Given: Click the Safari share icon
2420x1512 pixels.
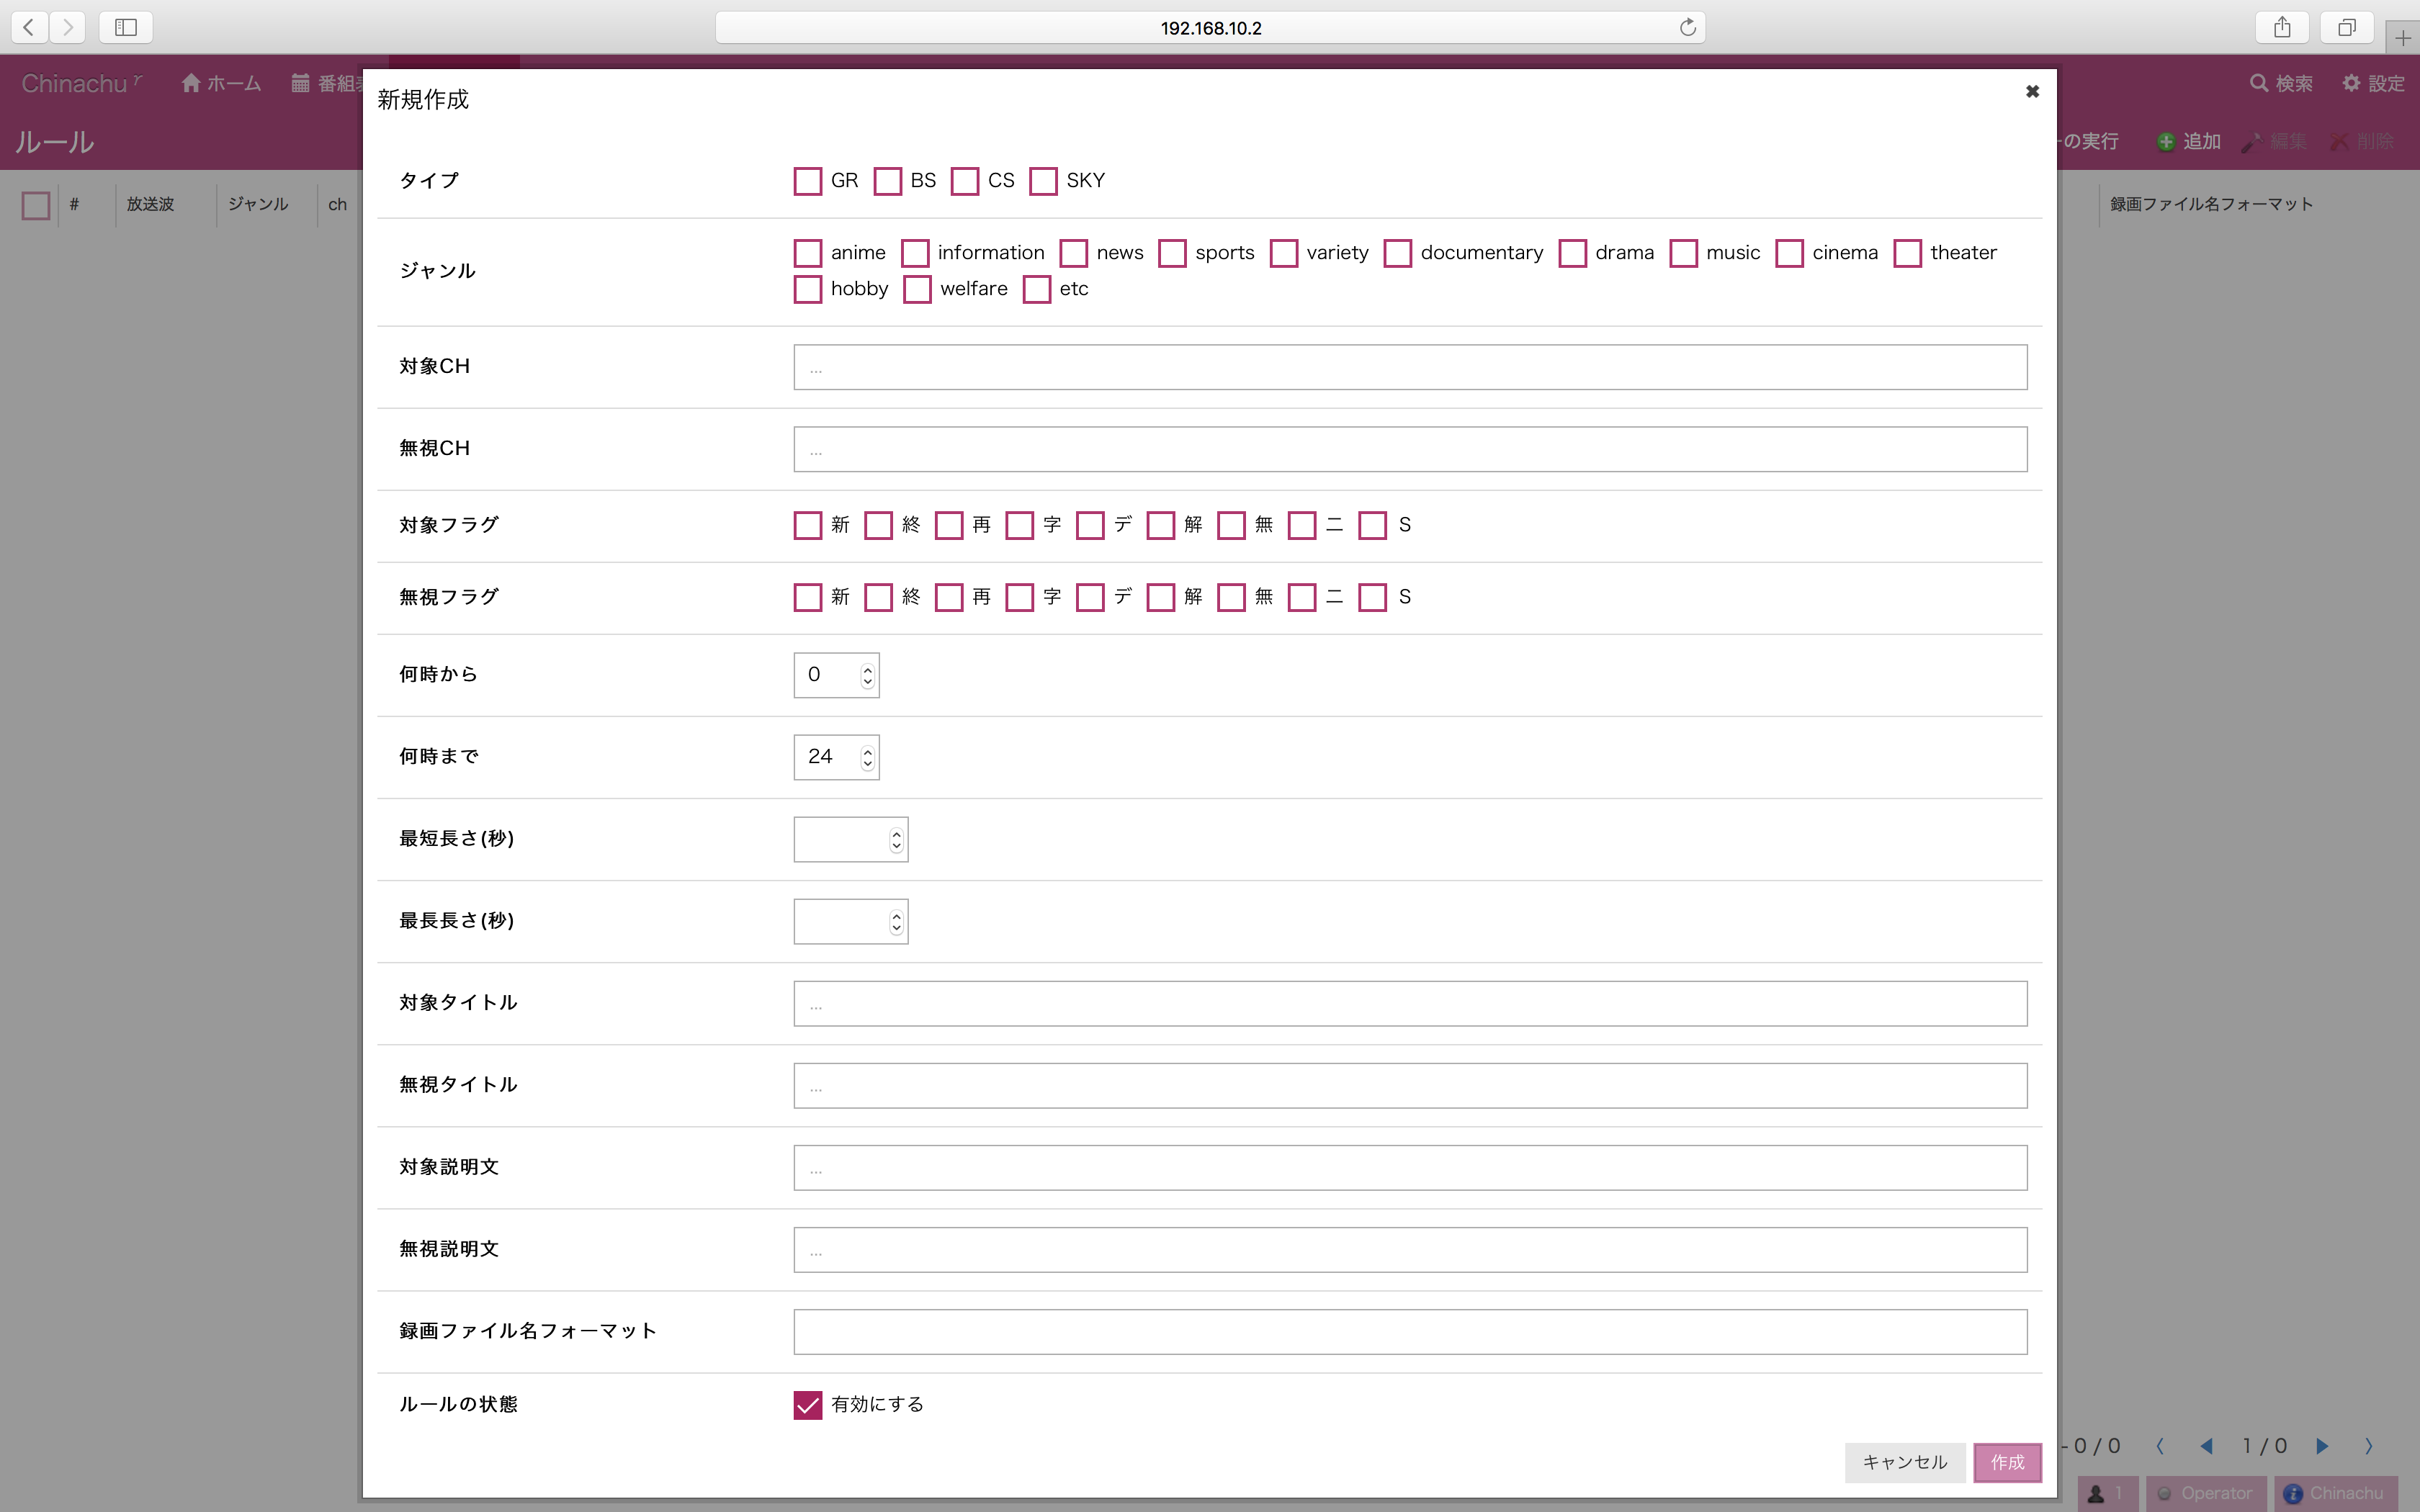Looking at the screenshot, I should (2281, 27).
